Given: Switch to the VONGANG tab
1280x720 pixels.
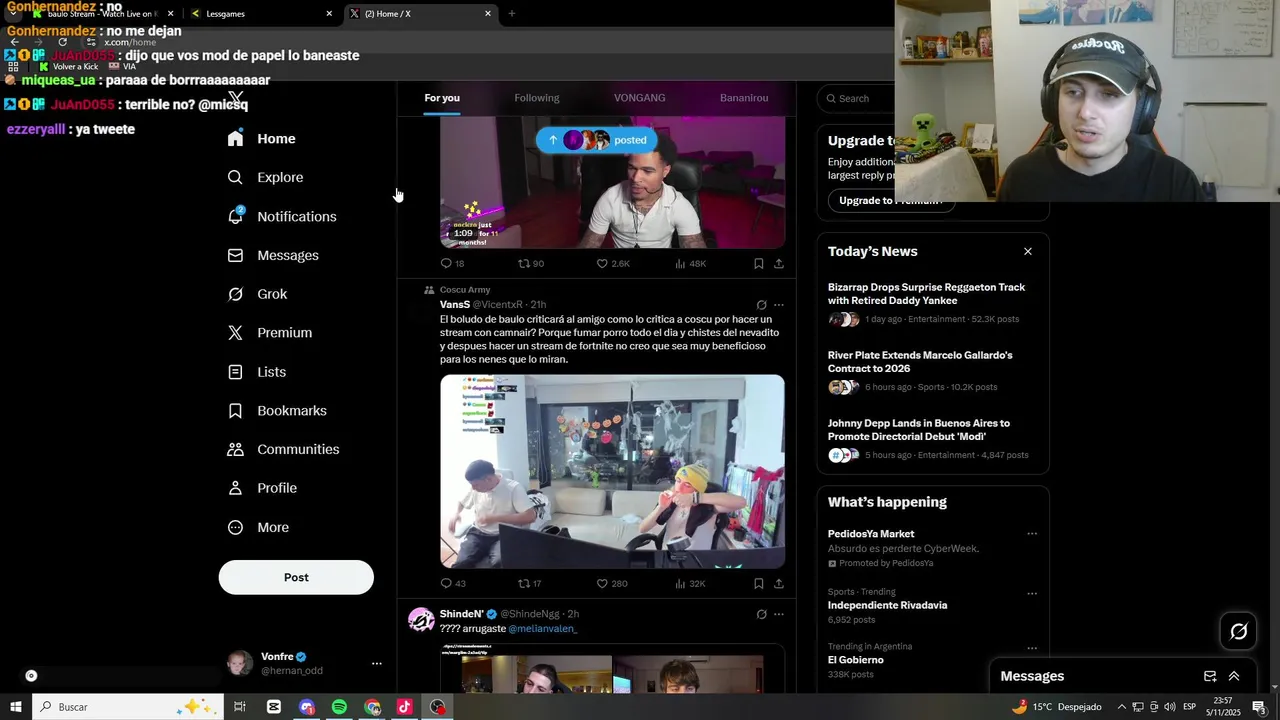Looking at the screenshot, I should (640, 98).
